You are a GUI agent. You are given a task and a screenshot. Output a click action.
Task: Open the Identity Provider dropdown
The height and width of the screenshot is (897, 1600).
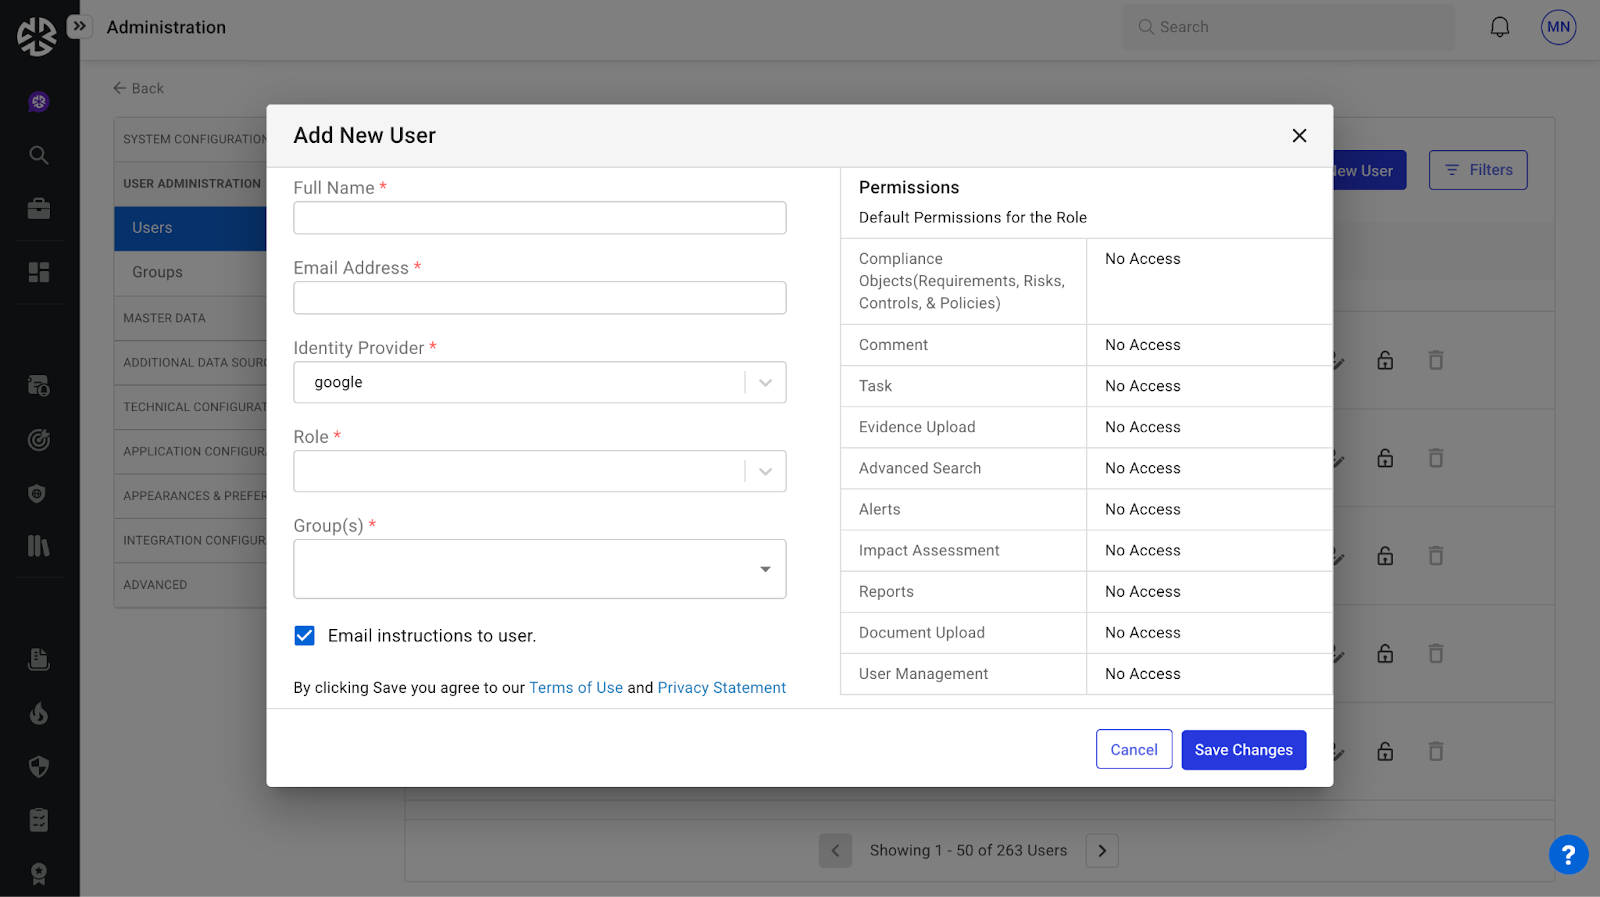pyautogui.click(x=539, y=382)
